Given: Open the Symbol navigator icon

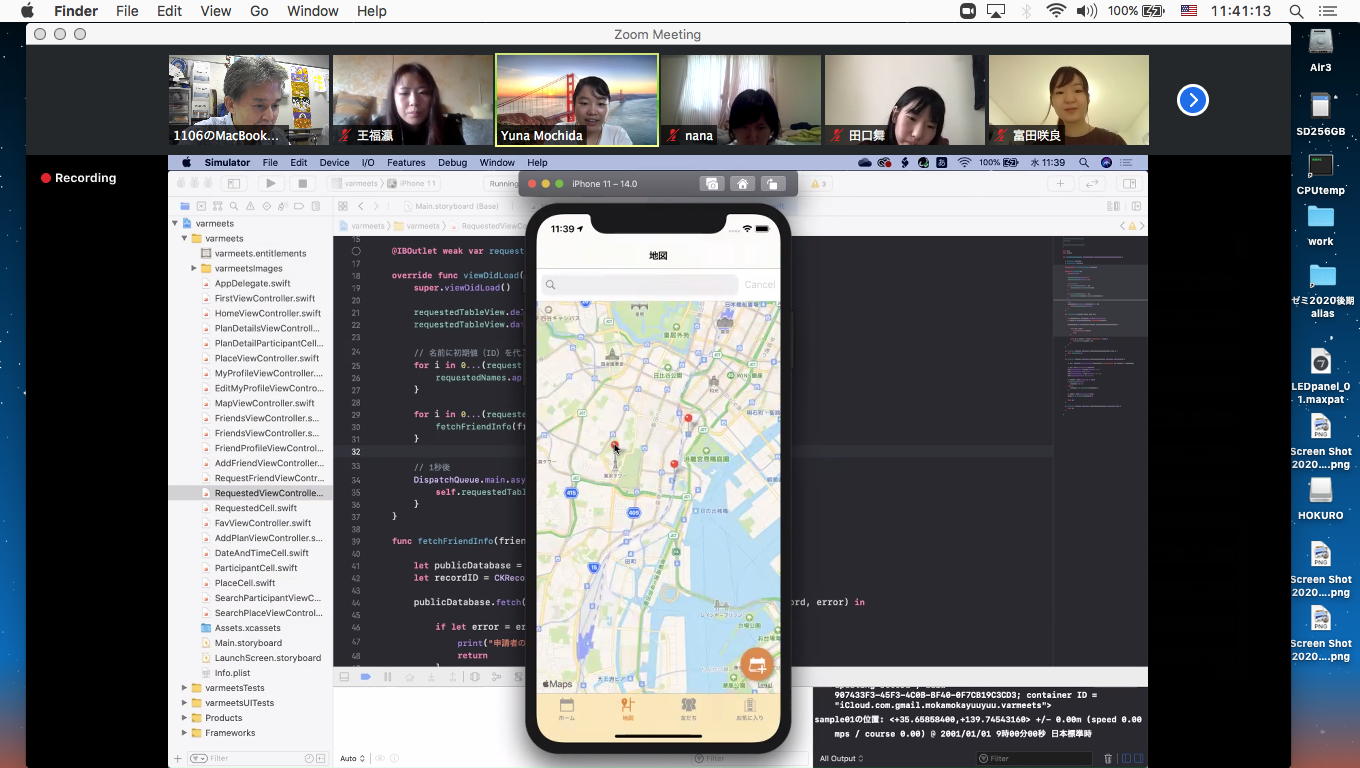Looking at the screenshot, I should tap(217, 206).
